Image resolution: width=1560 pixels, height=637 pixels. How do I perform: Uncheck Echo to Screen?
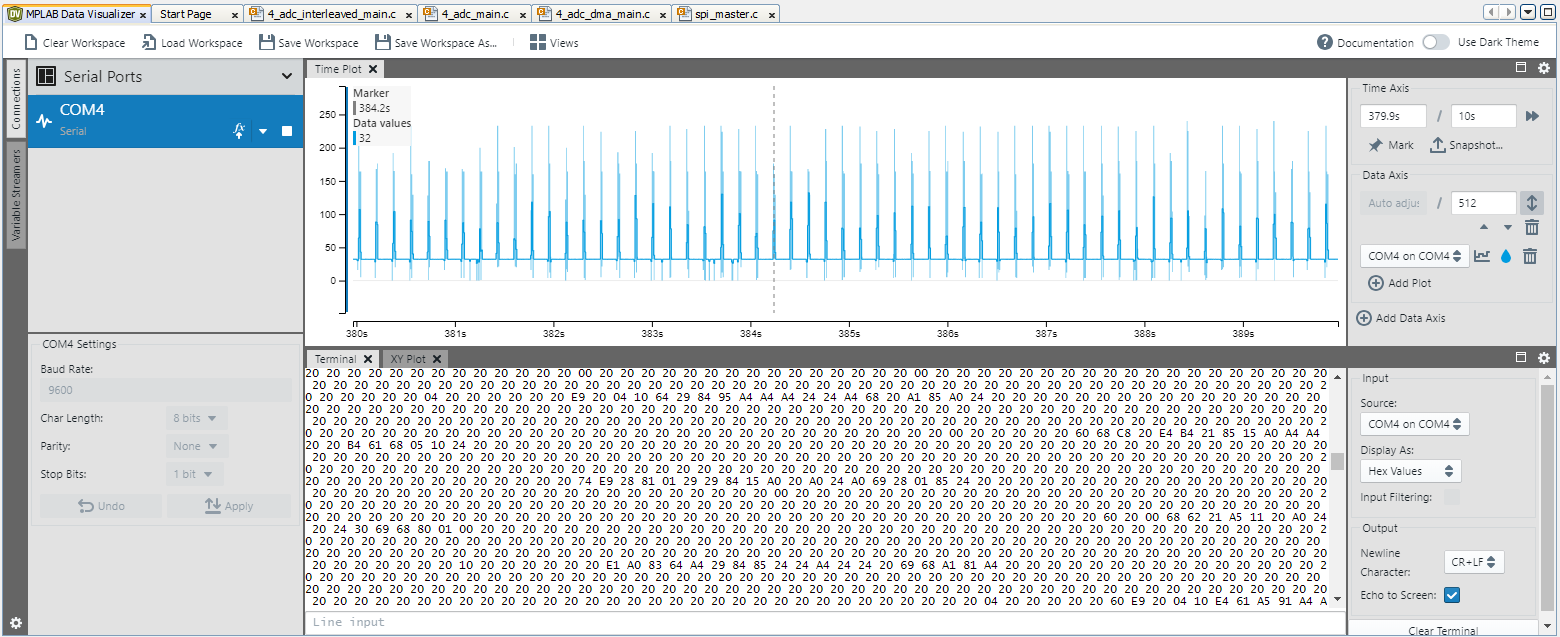coord(1450,594)
